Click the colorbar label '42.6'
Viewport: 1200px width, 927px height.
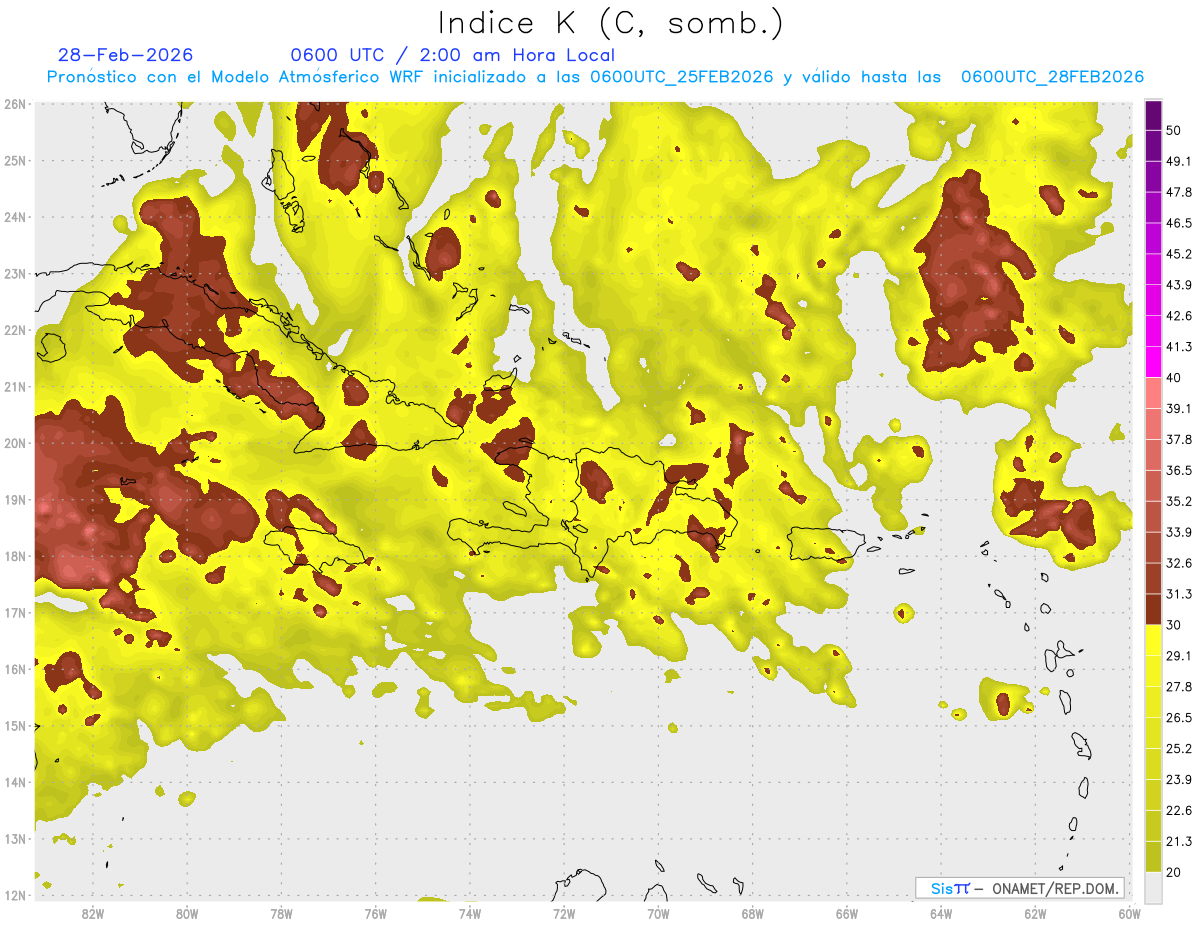tap(1179, 316)
